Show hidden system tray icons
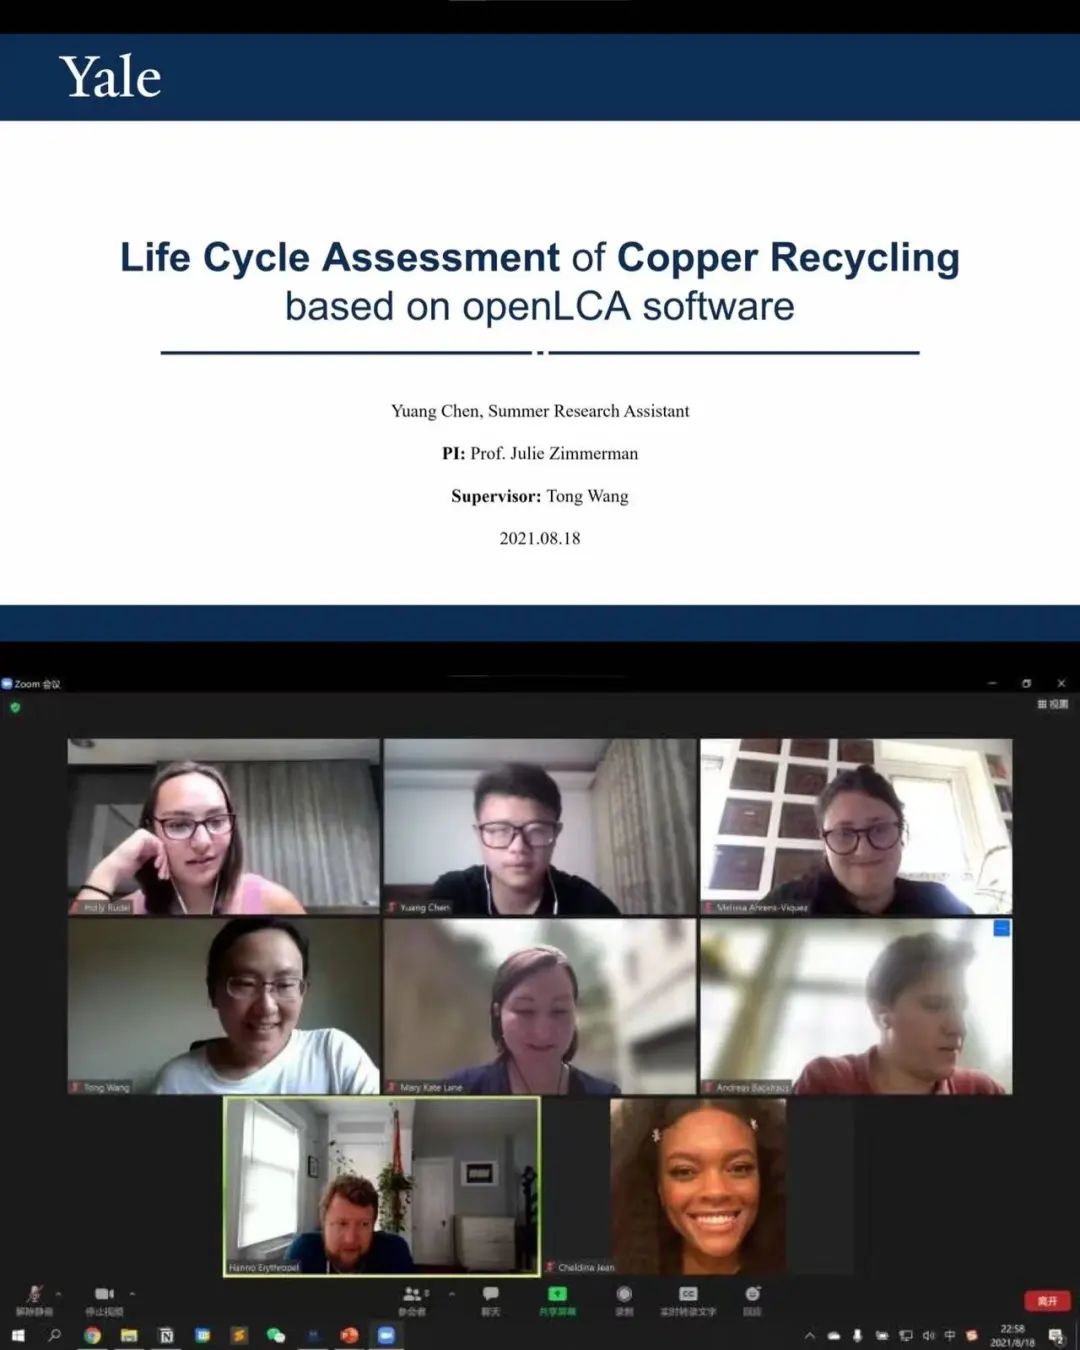This screenshot has width=1080, height=1350. tap(810, 1335)
